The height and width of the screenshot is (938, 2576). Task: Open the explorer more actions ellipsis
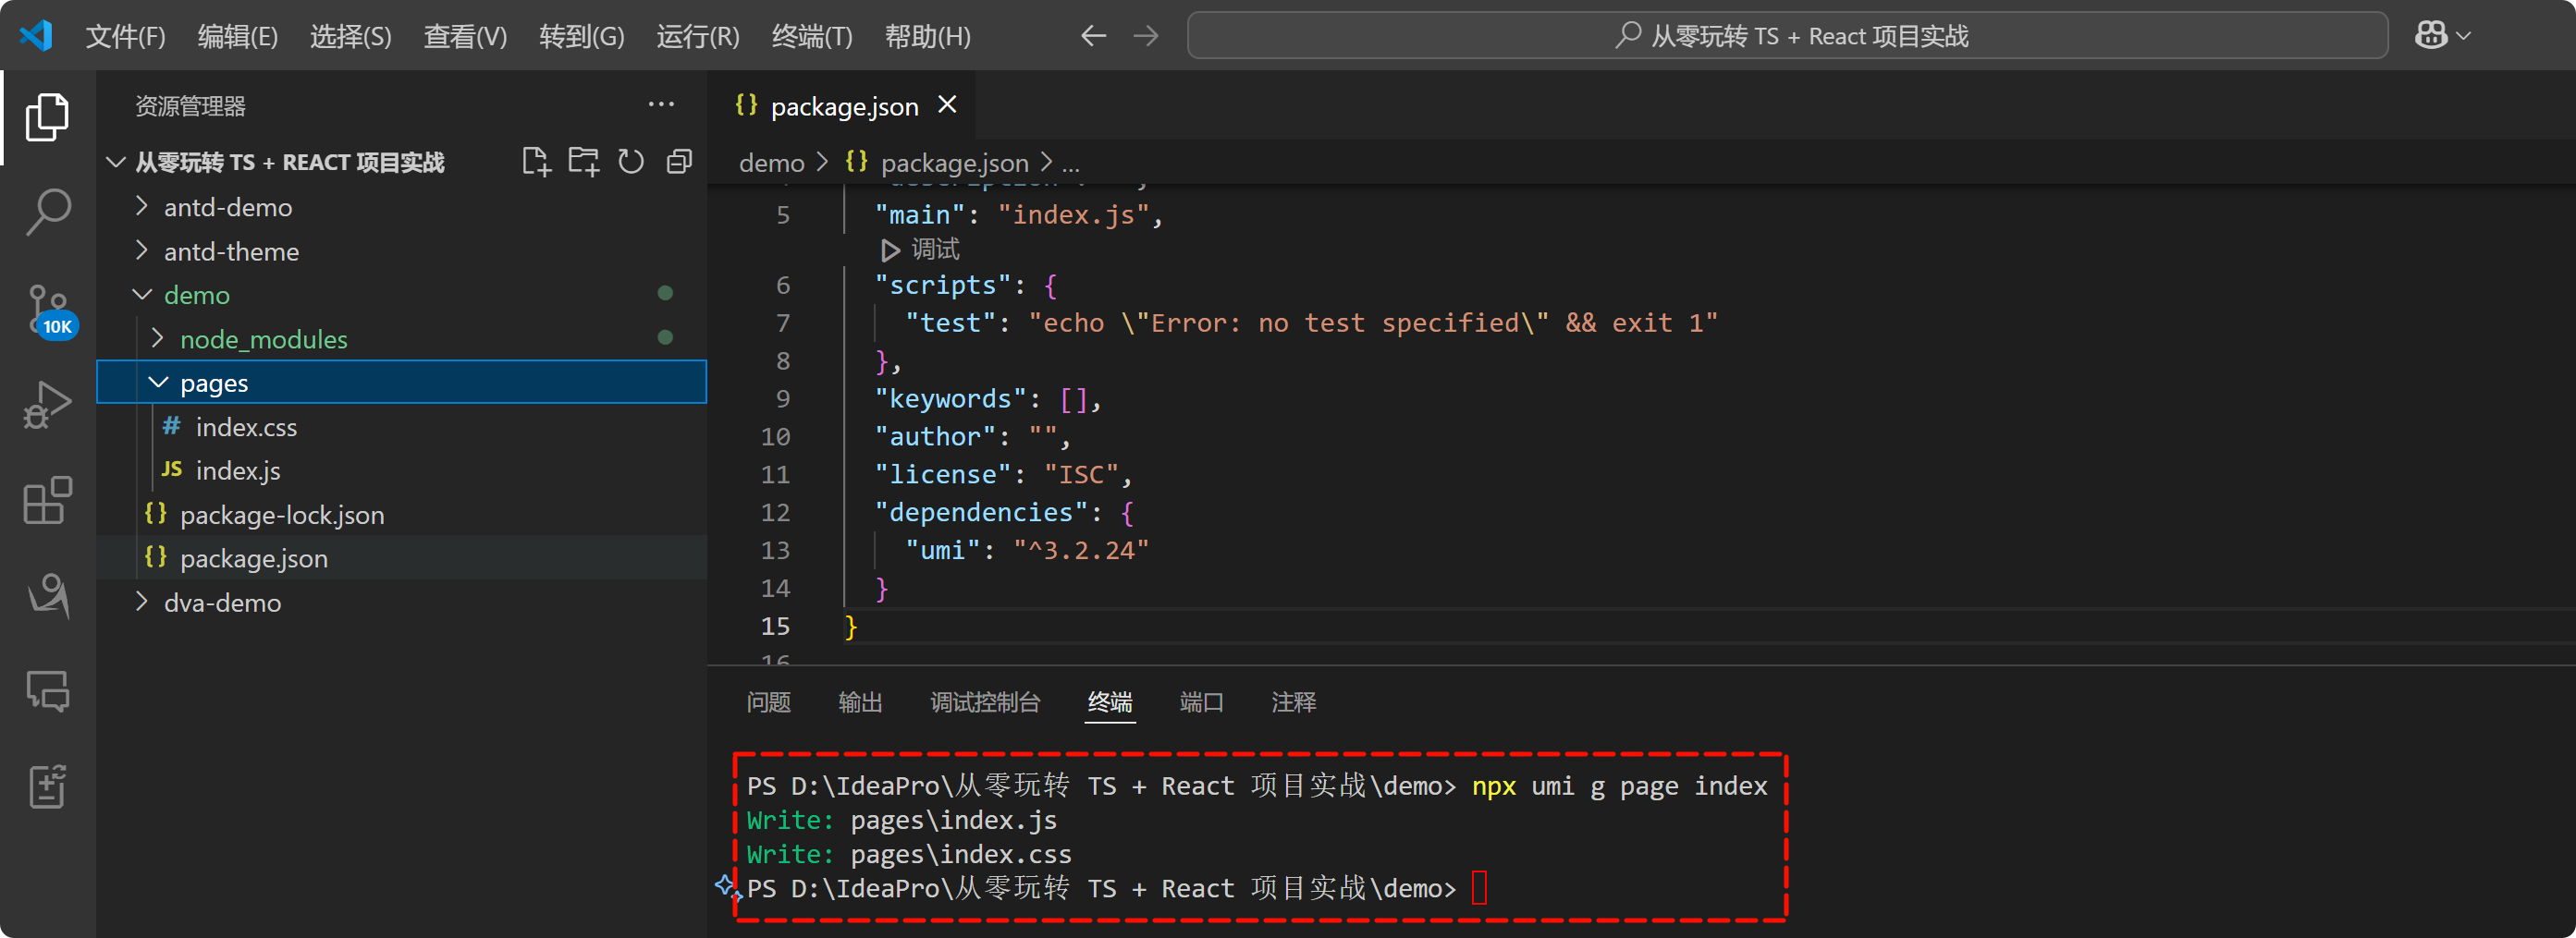point(661,104)
